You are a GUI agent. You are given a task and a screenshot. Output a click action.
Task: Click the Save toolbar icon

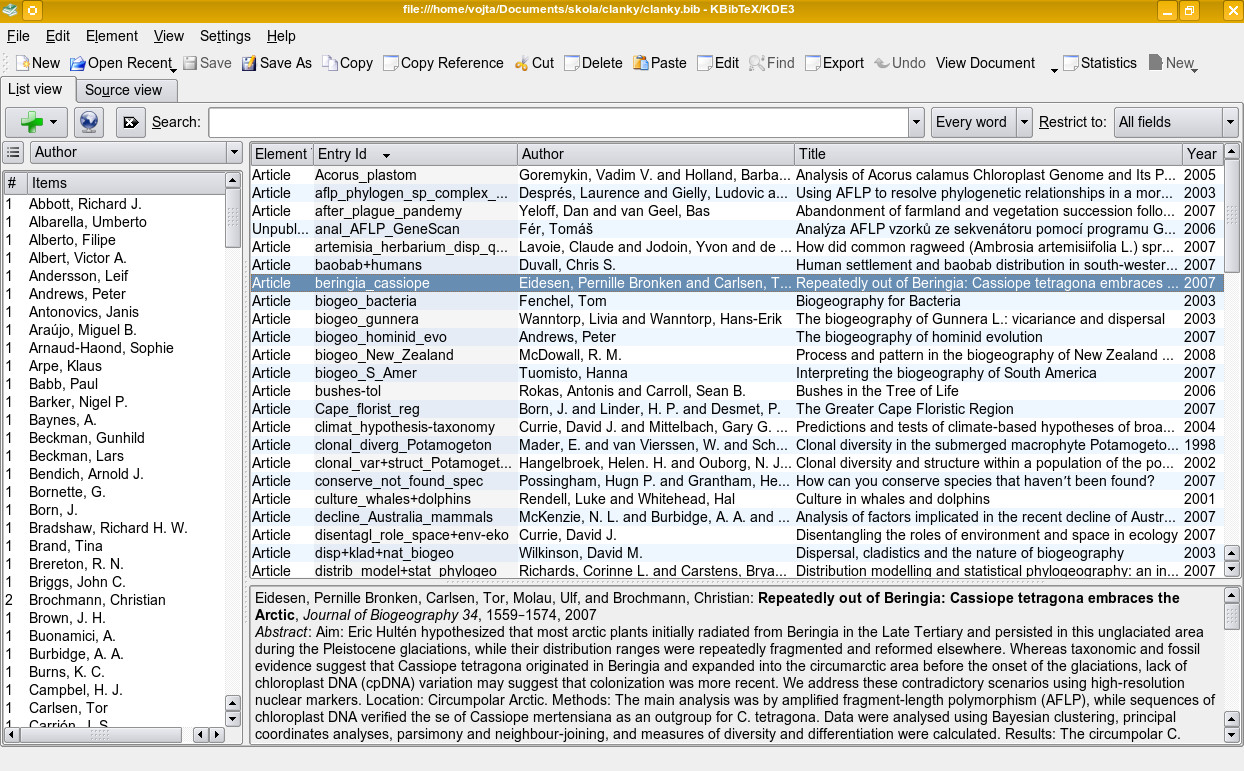tap(190, 63)
